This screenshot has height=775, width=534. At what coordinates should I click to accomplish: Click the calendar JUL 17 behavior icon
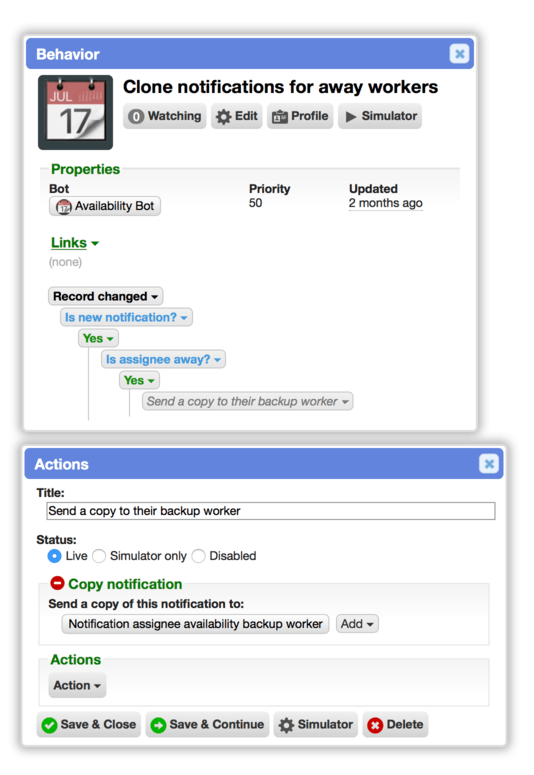point(75,113)
